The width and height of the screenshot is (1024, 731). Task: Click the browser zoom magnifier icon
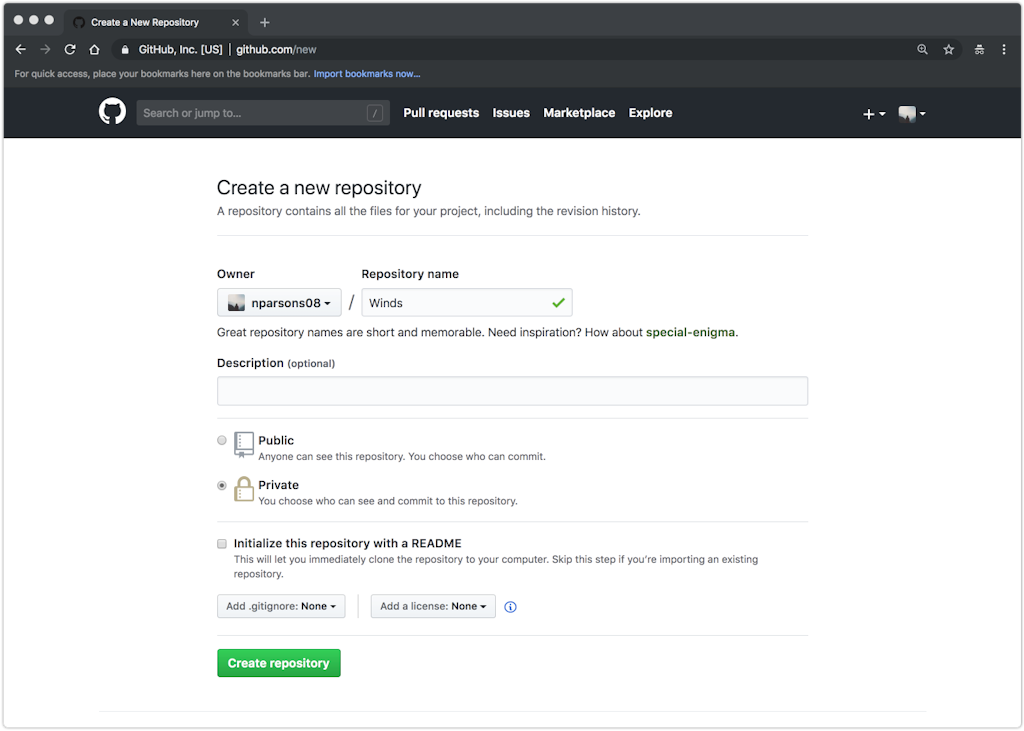pos(922,49)
